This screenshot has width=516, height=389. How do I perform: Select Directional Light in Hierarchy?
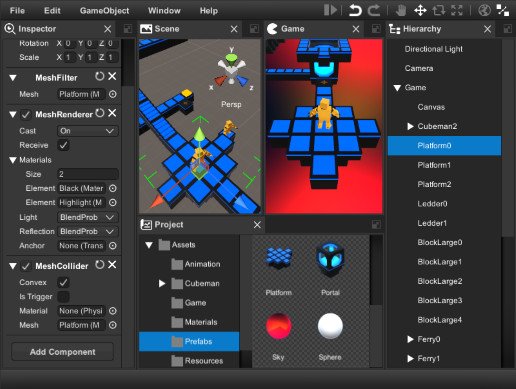444,49
